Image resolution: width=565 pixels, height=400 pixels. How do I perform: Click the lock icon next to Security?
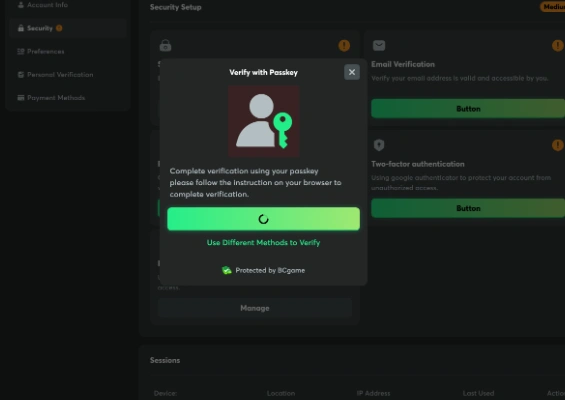click(x=21, y=28)
